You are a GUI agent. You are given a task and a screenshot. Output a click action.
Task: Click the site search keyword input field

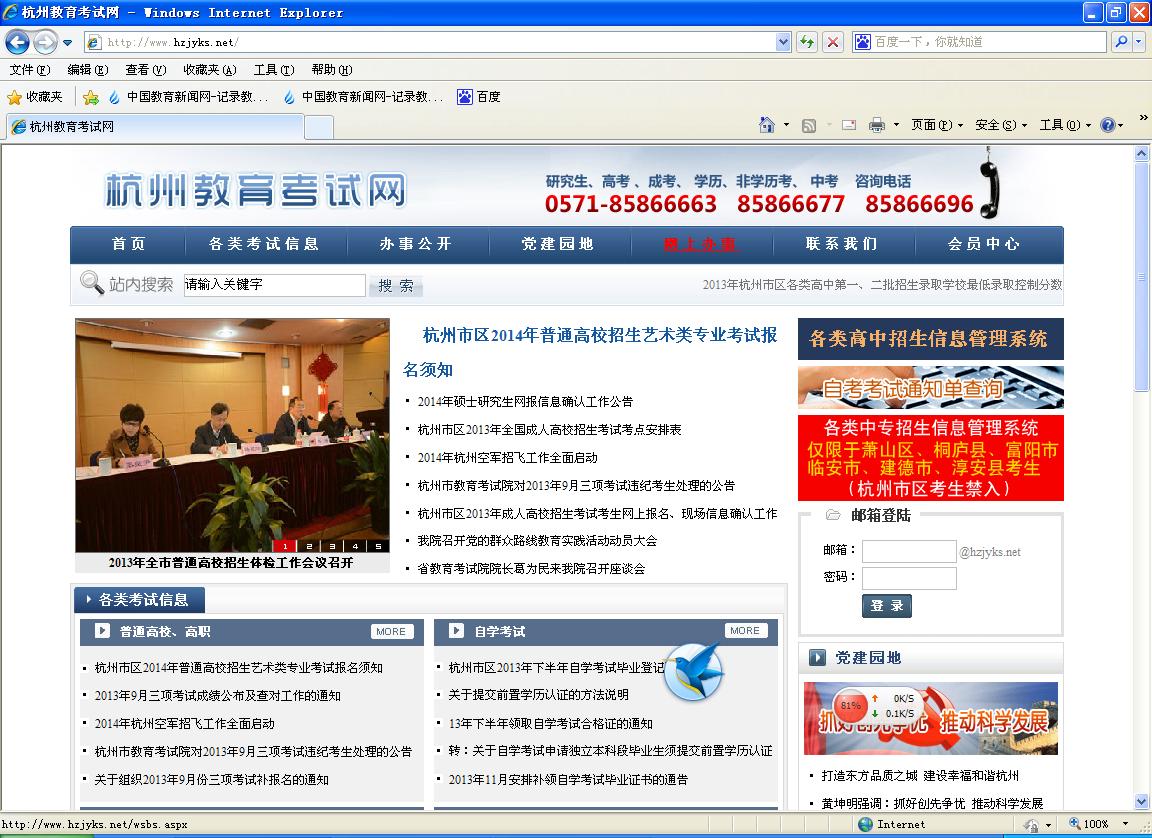(275, 285)
